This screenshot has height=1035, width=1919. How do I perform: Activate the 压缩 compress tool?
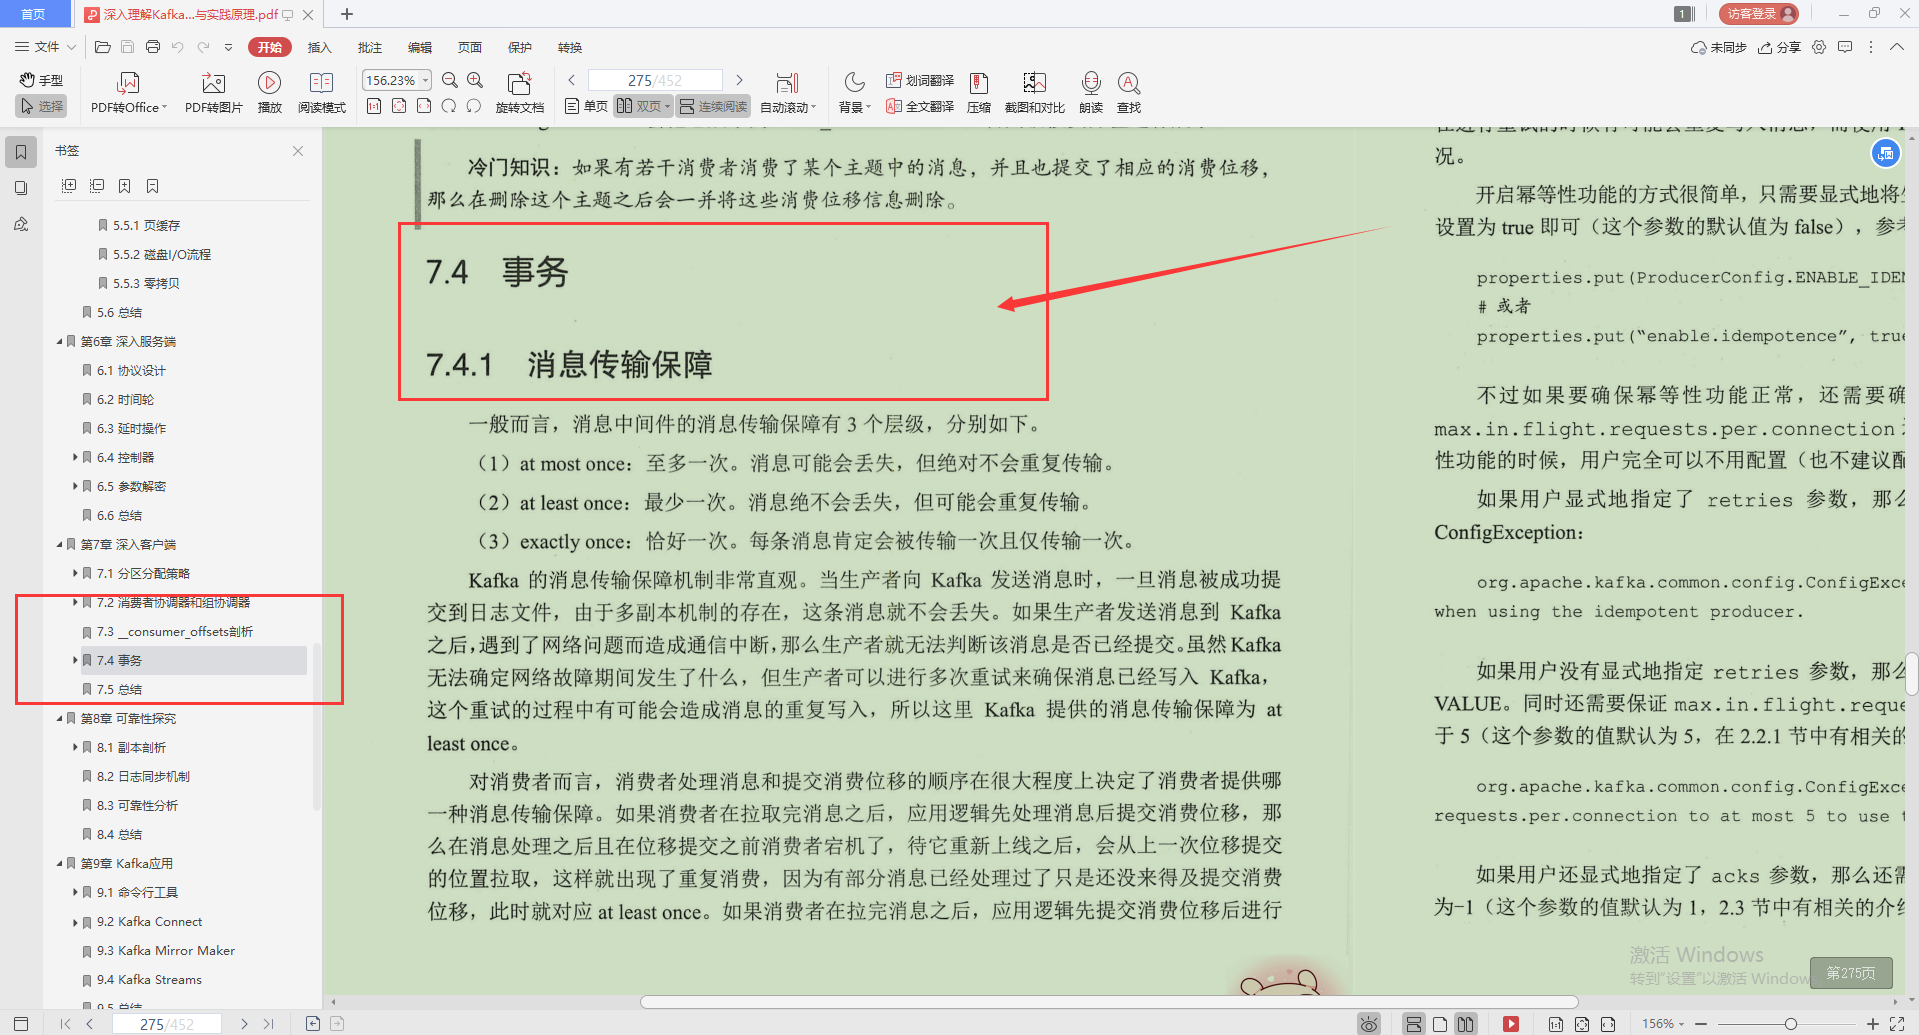(x=978, y=91)
